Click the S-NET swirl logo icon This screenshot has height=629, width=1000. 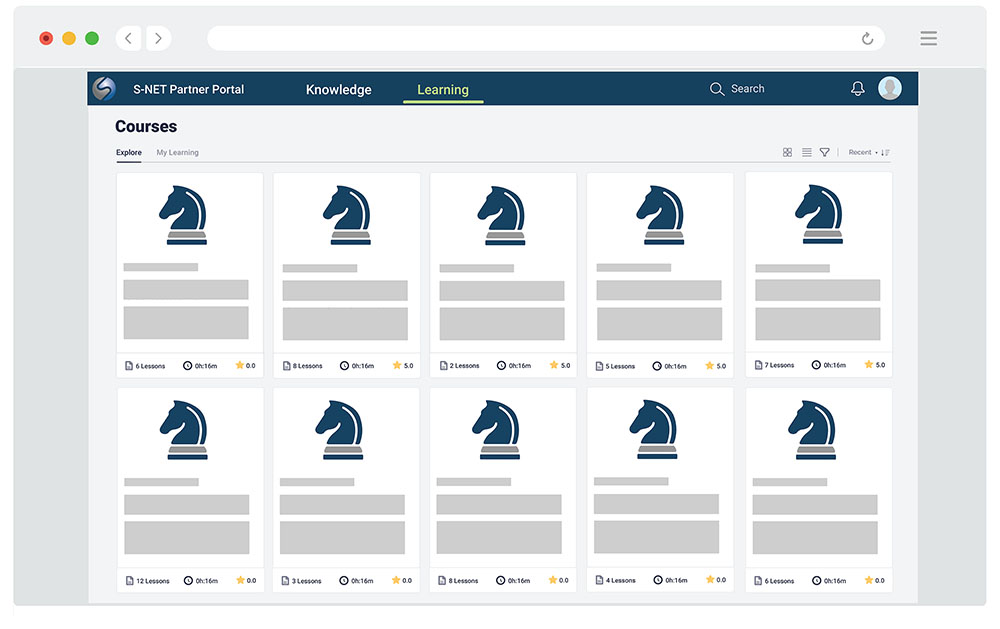(x=104, y=89)
